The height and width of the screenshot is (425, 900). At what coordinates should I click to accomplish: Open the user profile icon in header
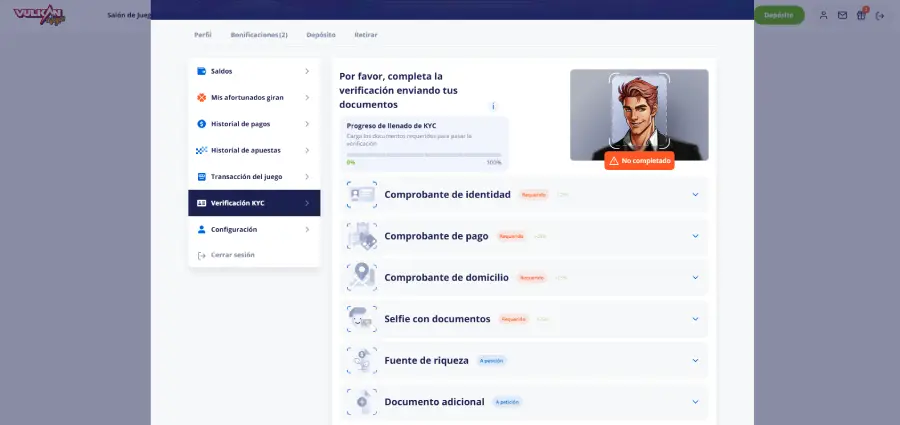pos(823,16)
